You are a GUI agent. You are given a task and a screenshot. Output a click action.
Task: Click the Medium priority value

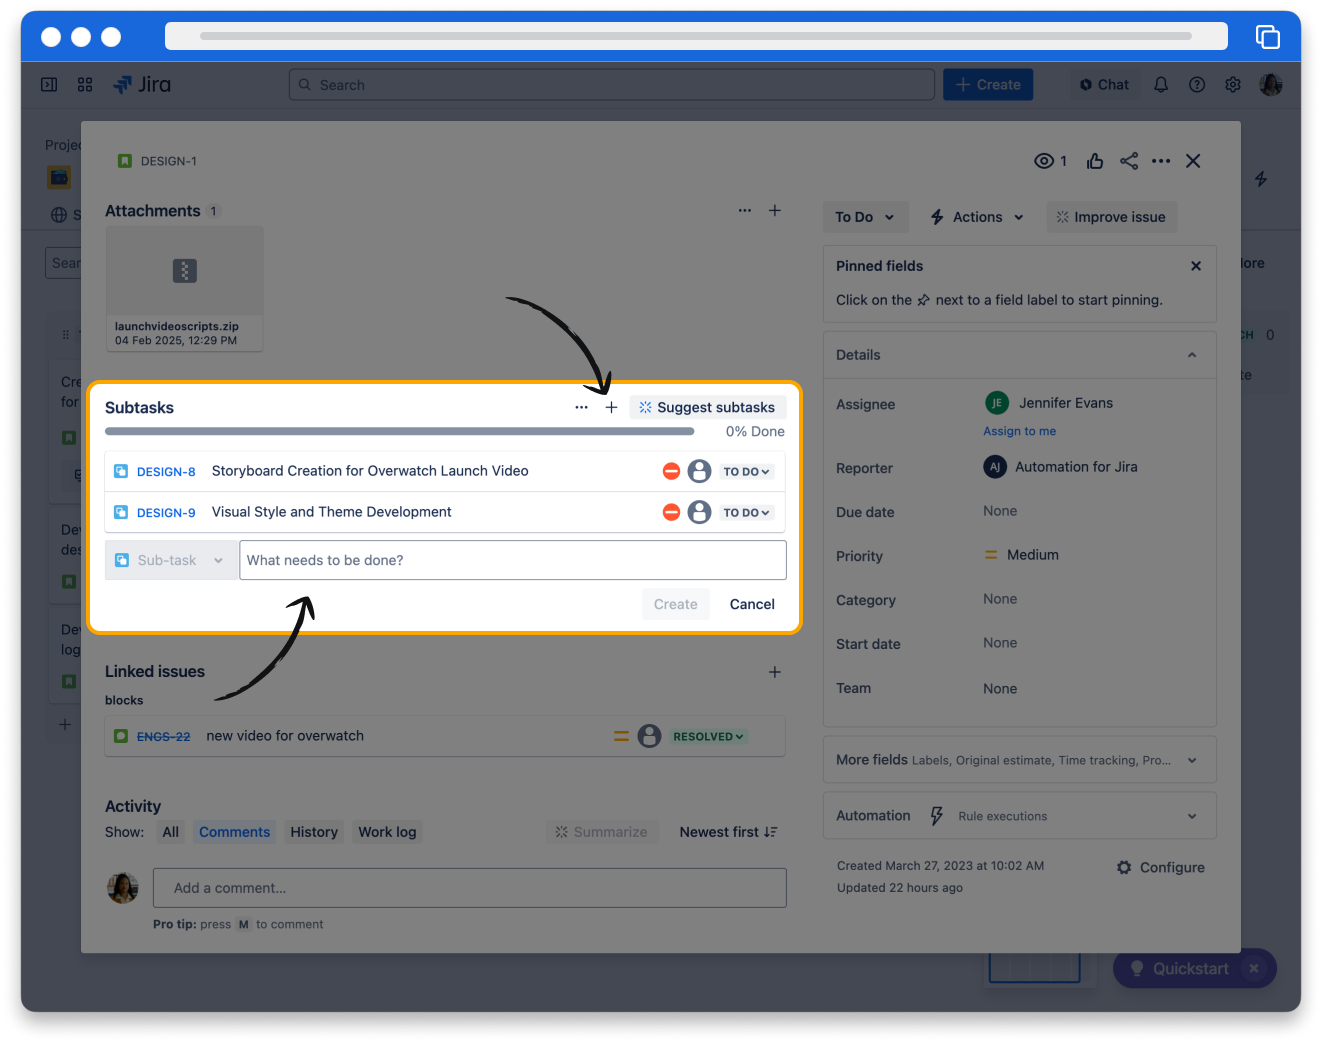(1022, 555)
